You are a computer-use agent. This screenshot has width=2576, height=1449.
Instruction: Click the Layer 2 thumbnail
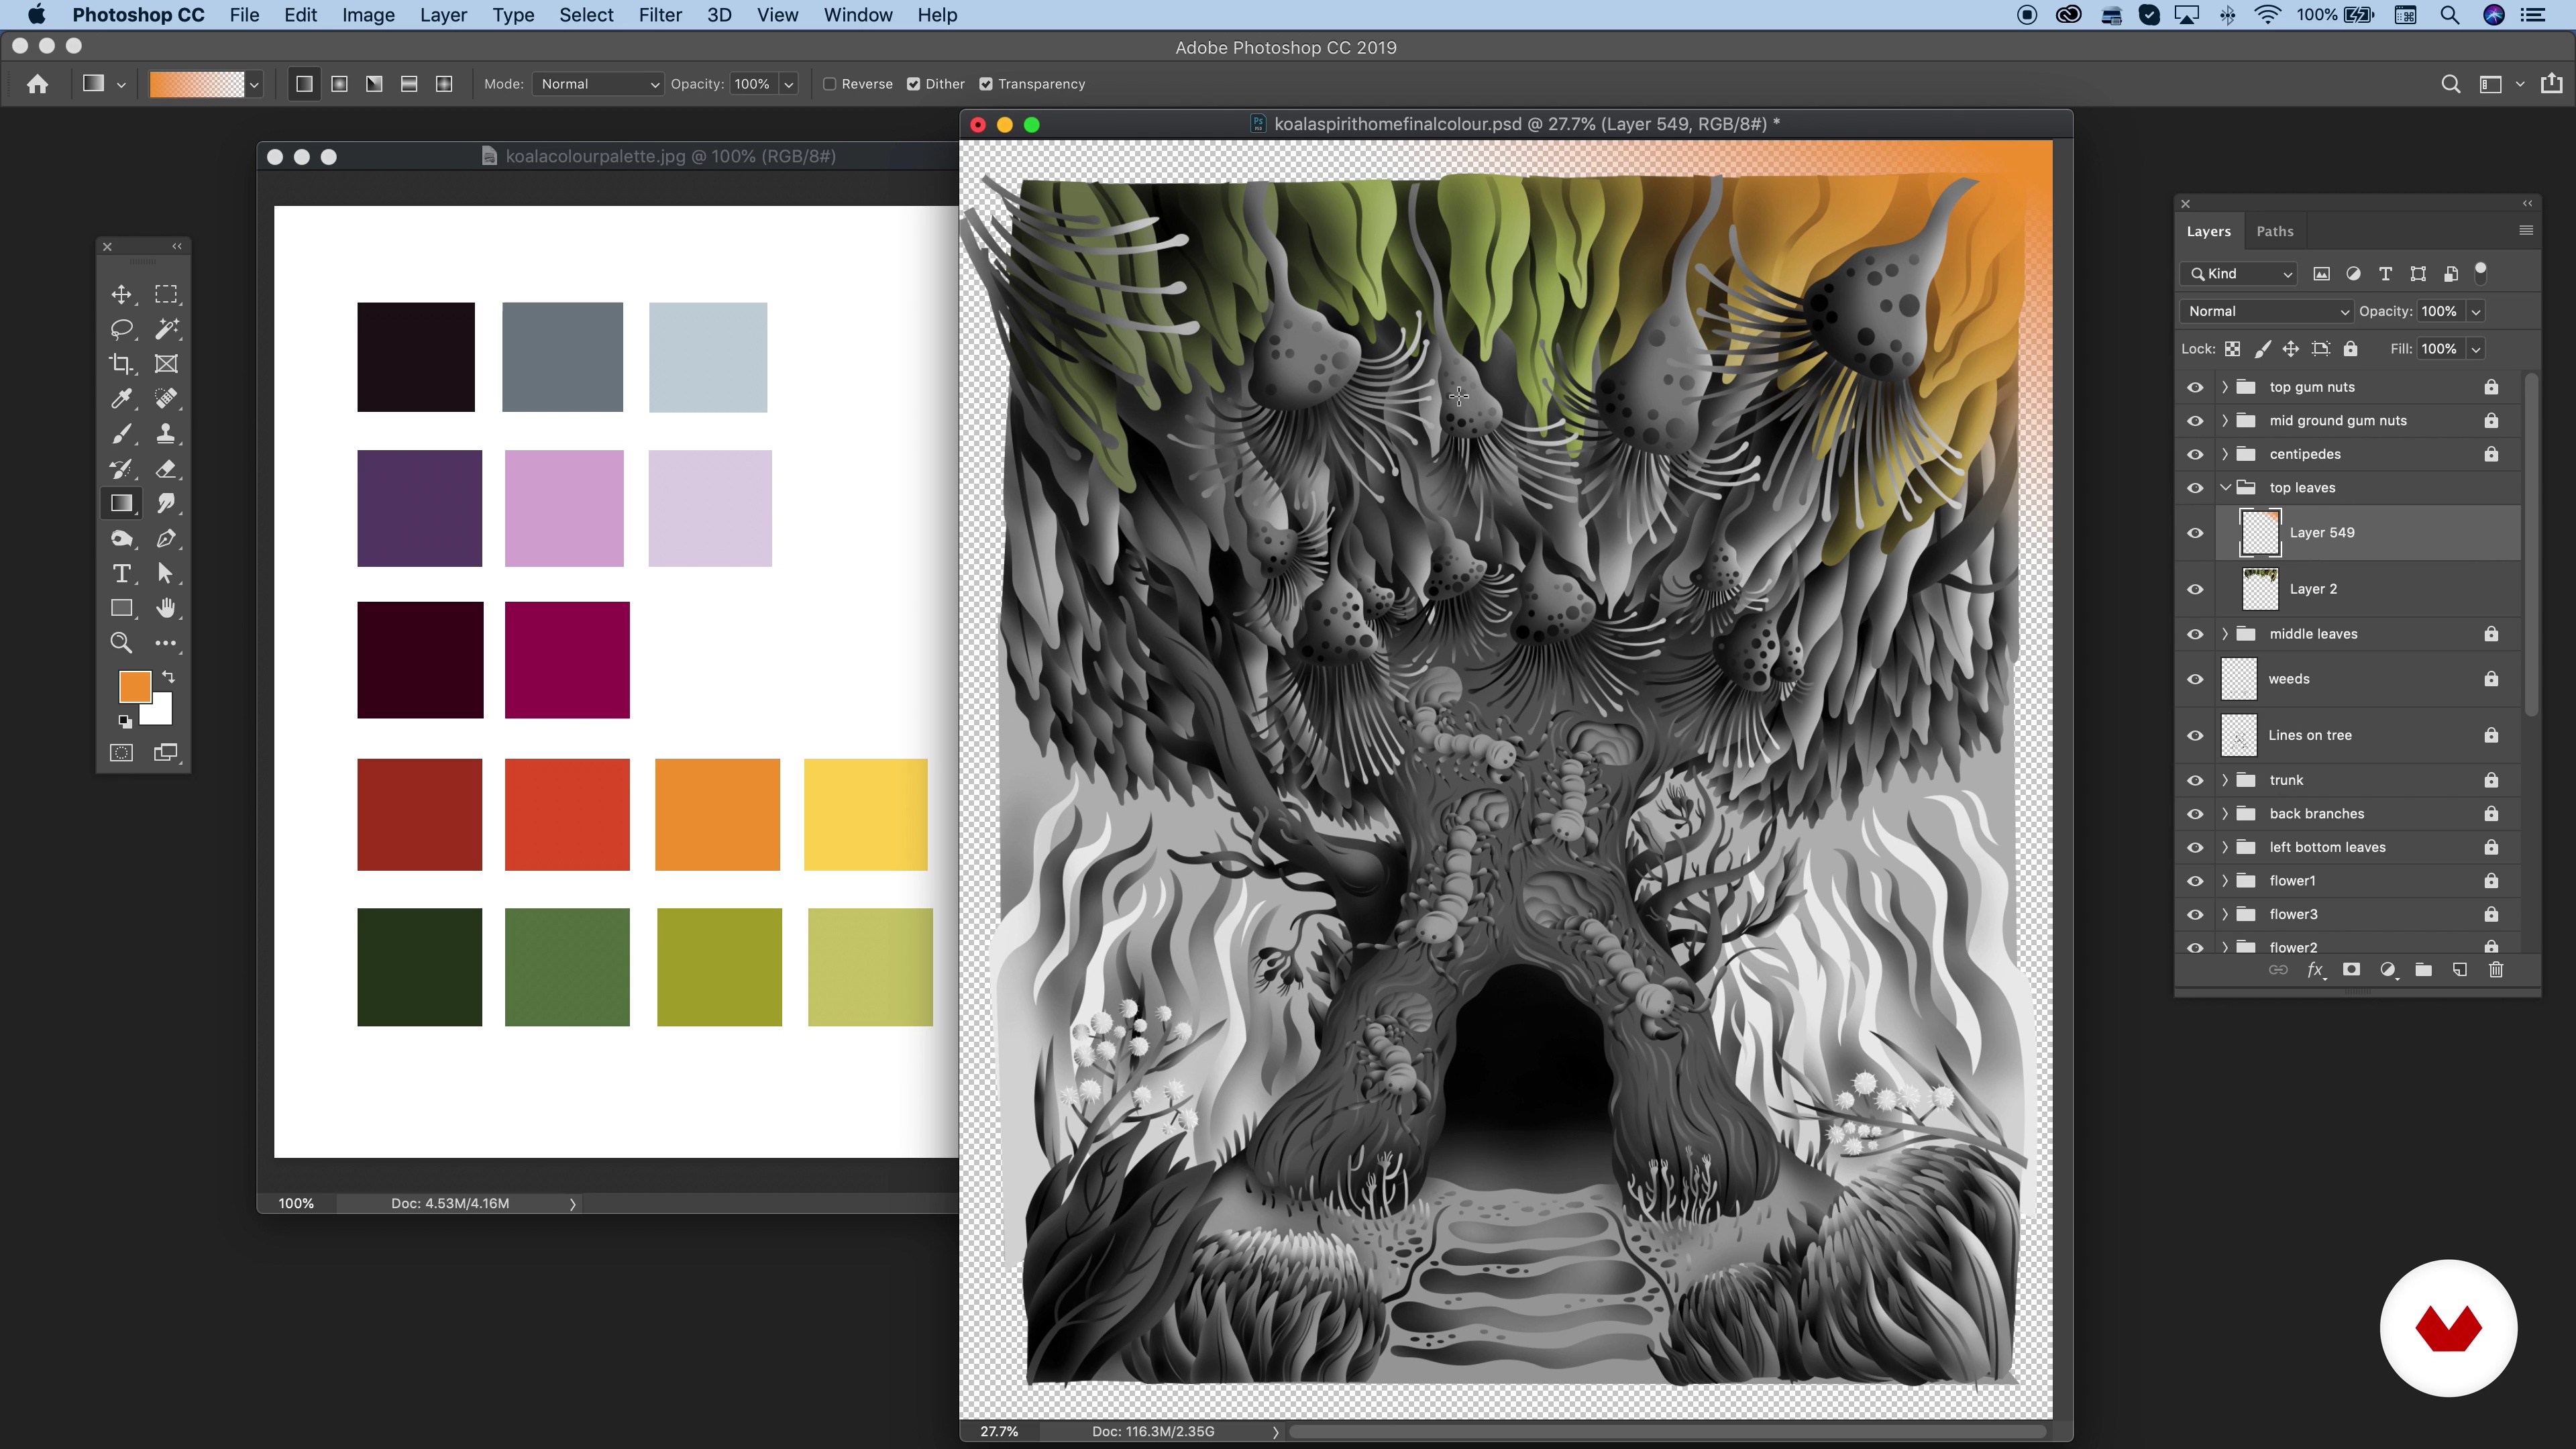[2260, 589]
